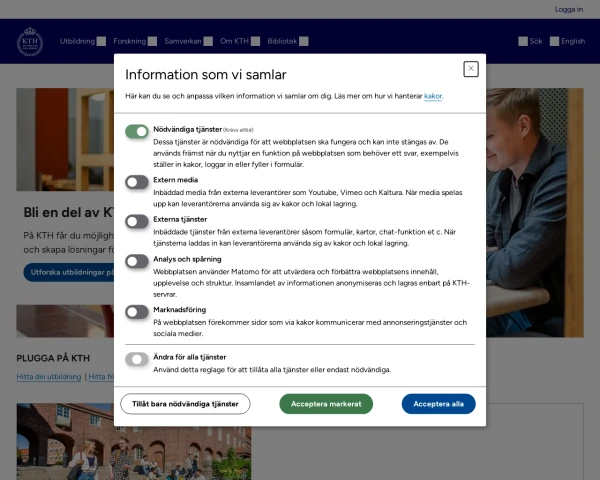Switch site language to English
The width and height of the screenshot is (600, 480).
573,41
